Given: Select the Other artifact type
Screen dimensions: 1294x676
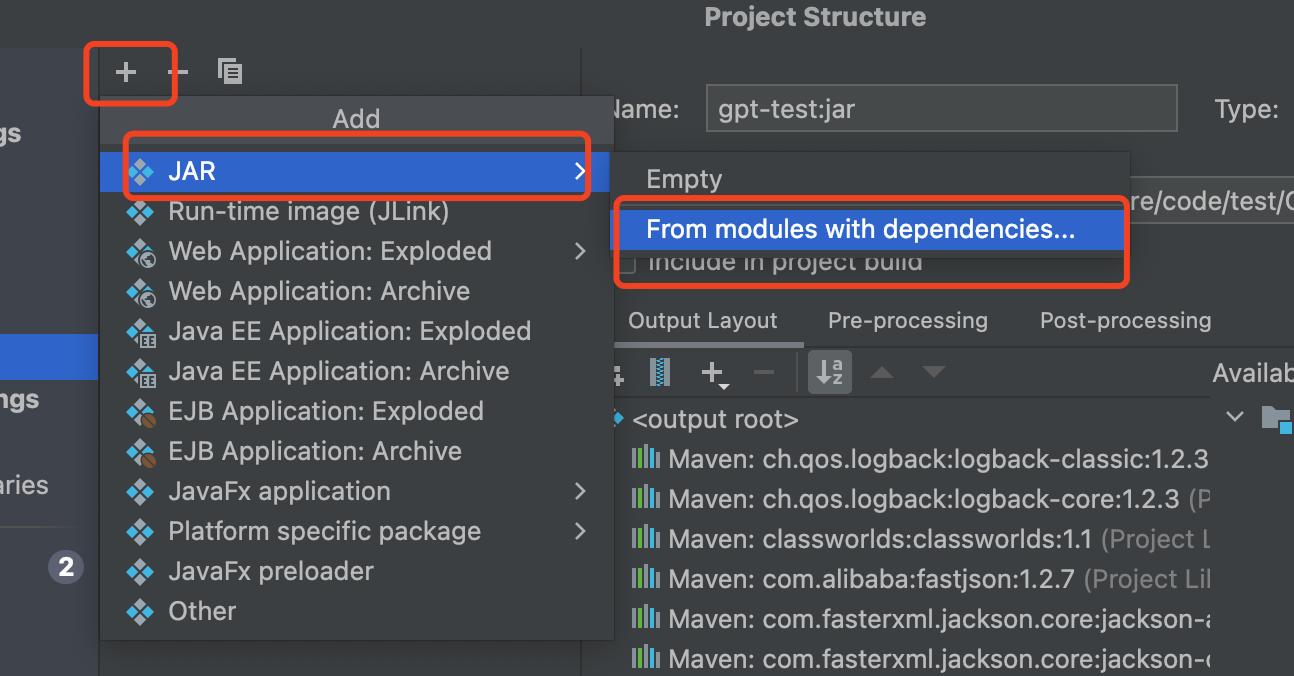Looking at the screenshot, I should click(x=202, y=611).
